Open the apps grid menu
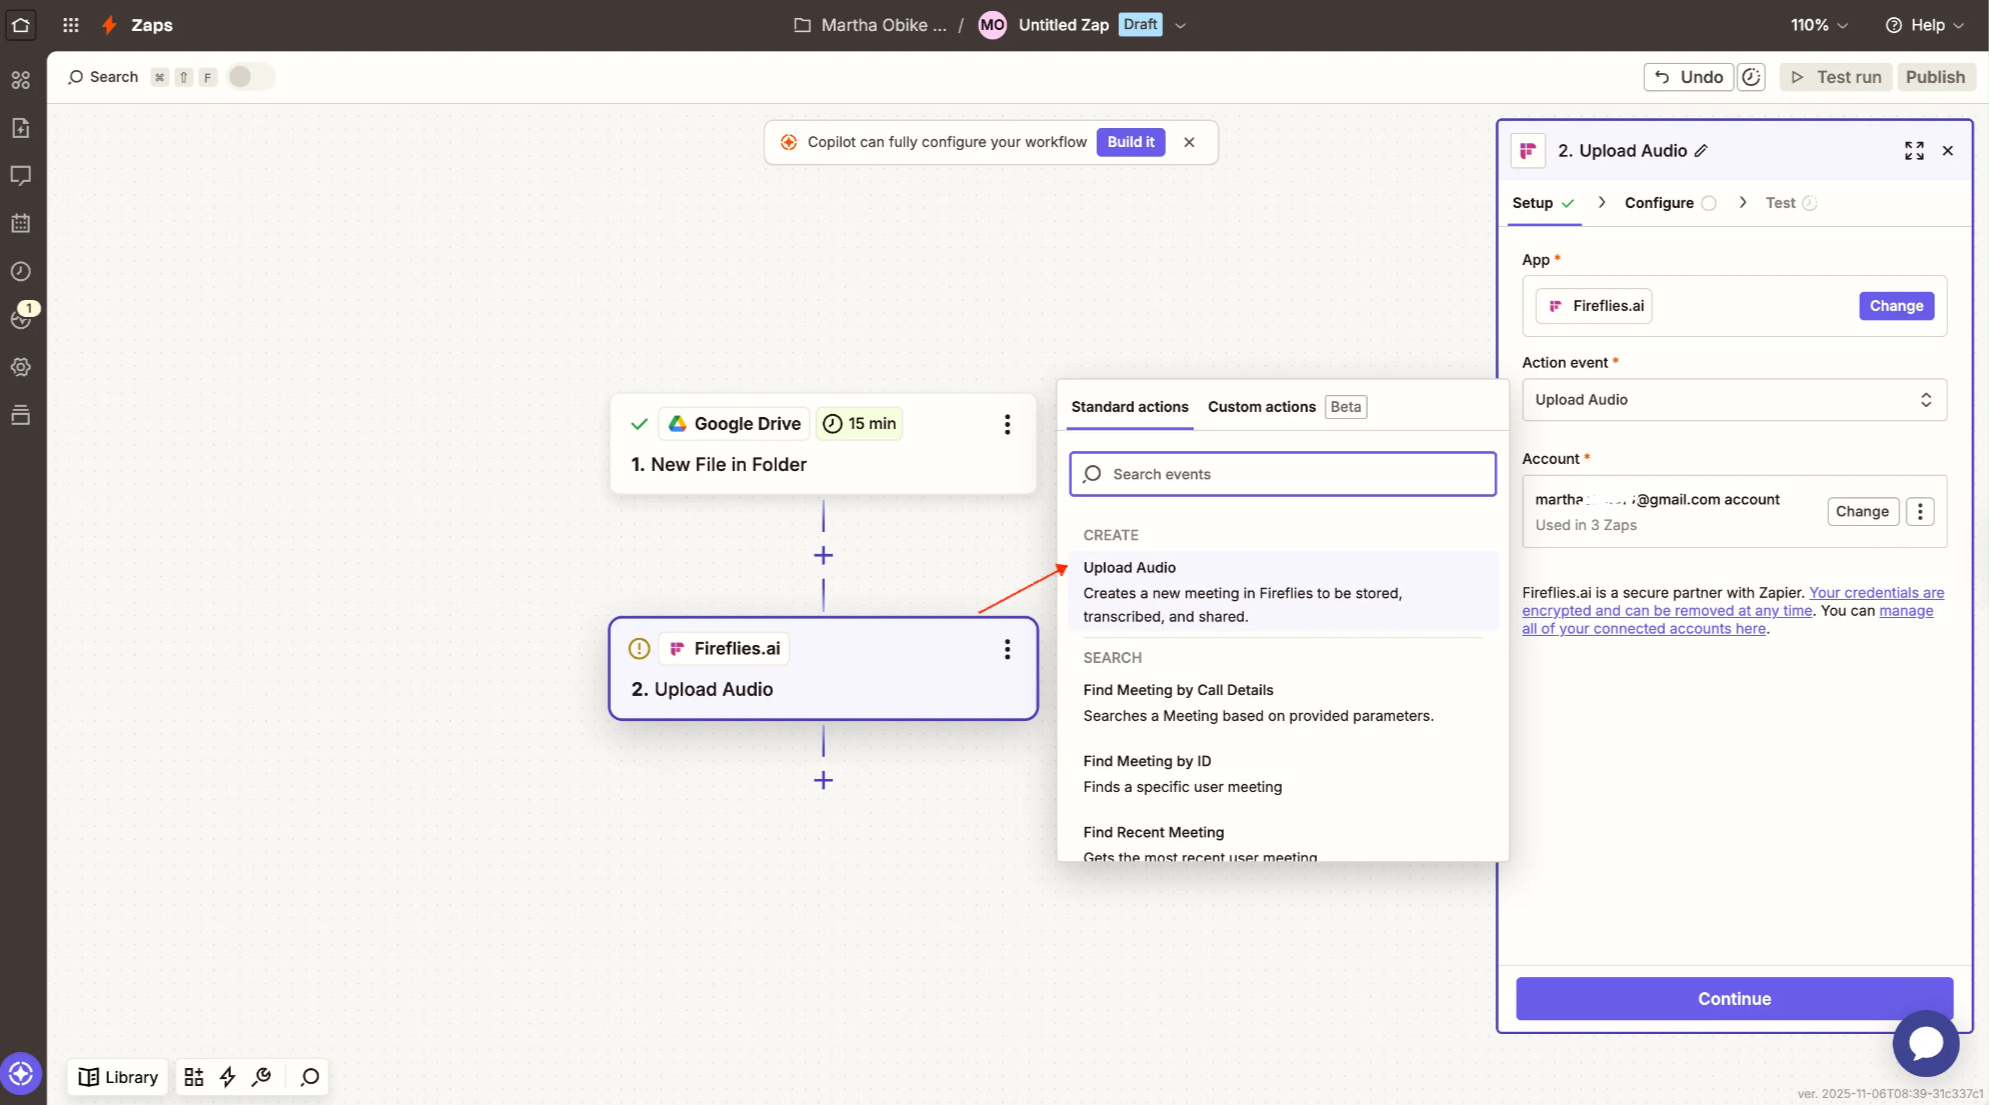 [x=71, y=25]
